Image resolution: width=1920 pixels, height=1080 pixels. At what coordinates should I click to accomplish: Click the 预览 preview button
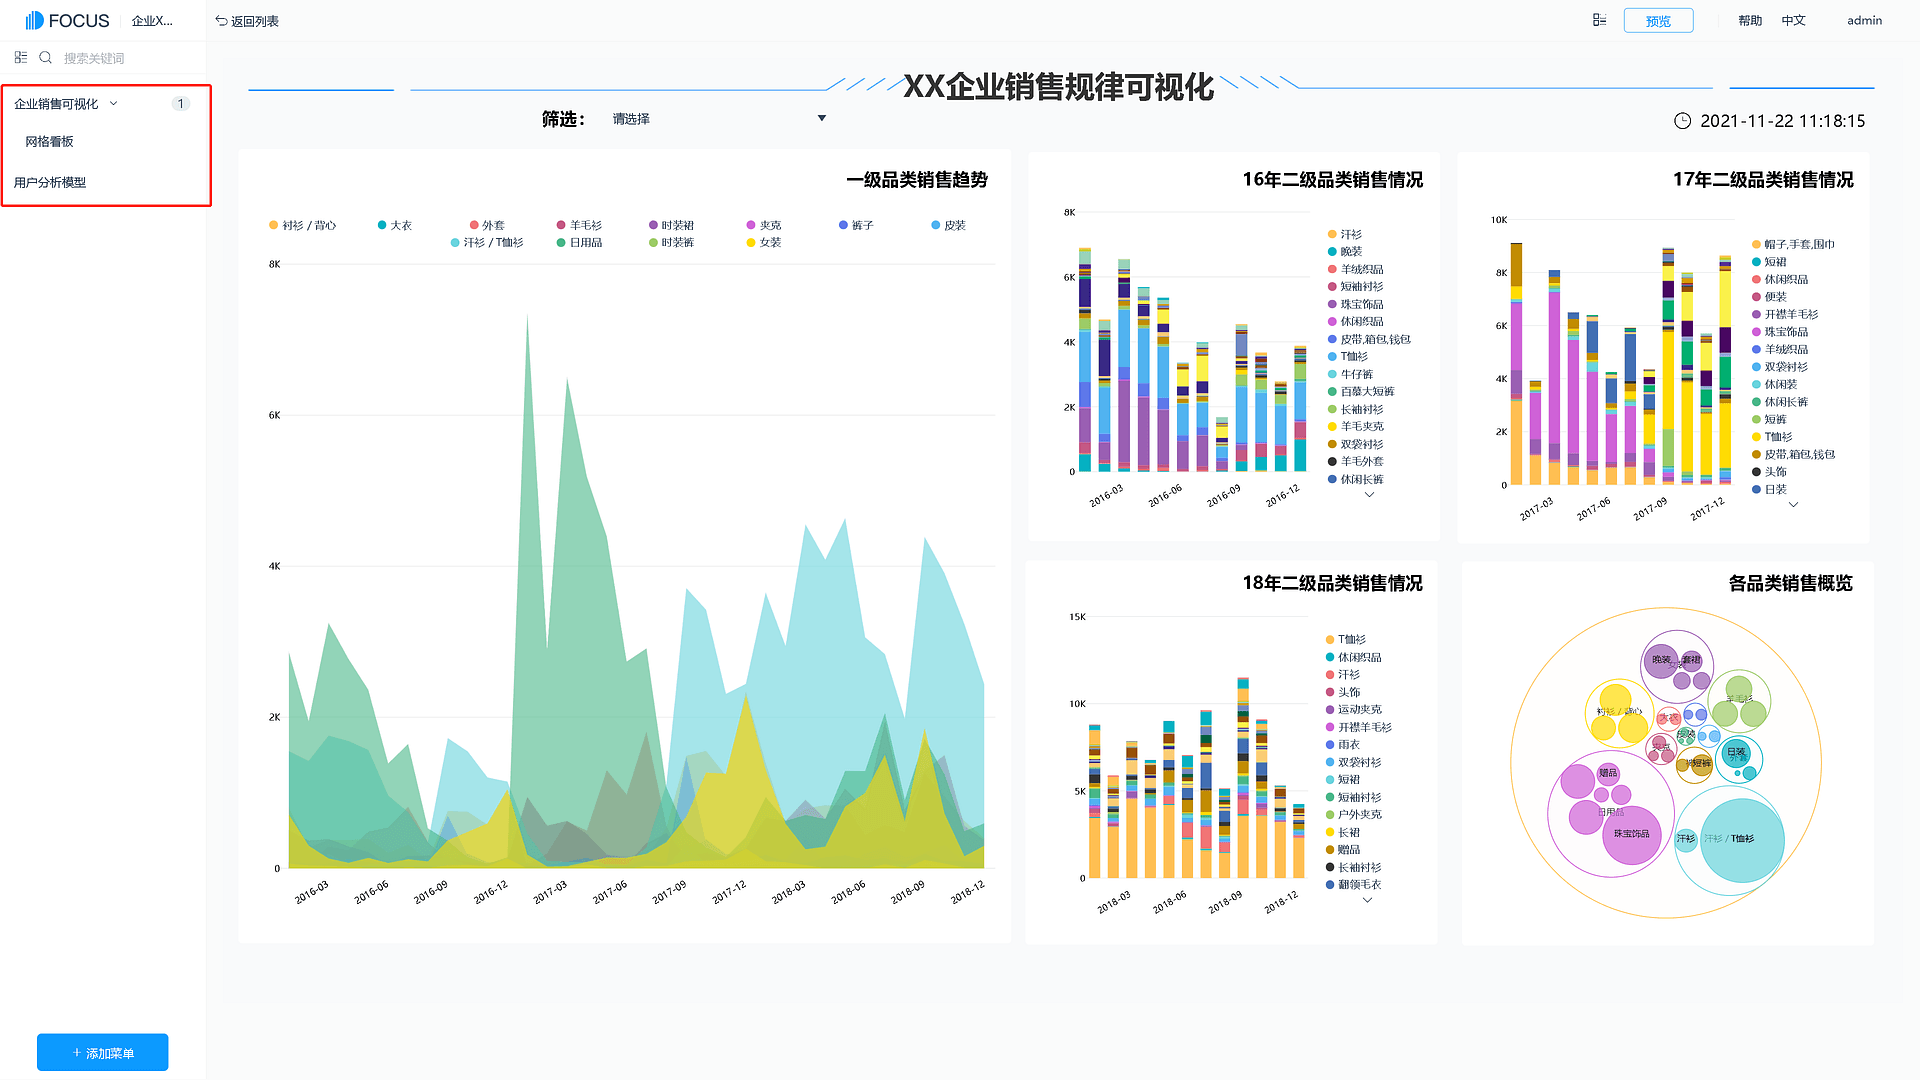pyautogui.click(x=1658, y=21)
